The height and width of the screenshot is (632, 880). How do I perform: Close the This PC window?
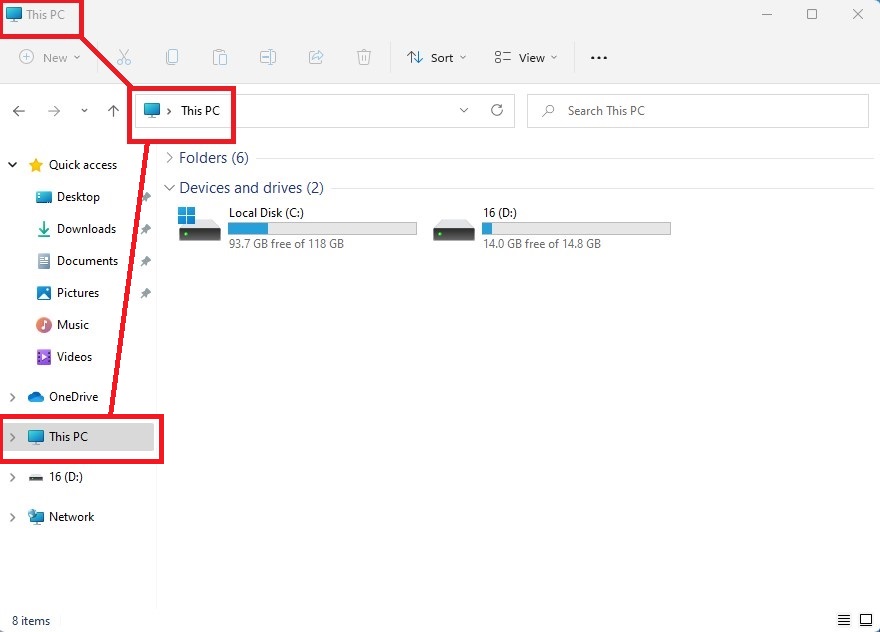pos(858,14)
